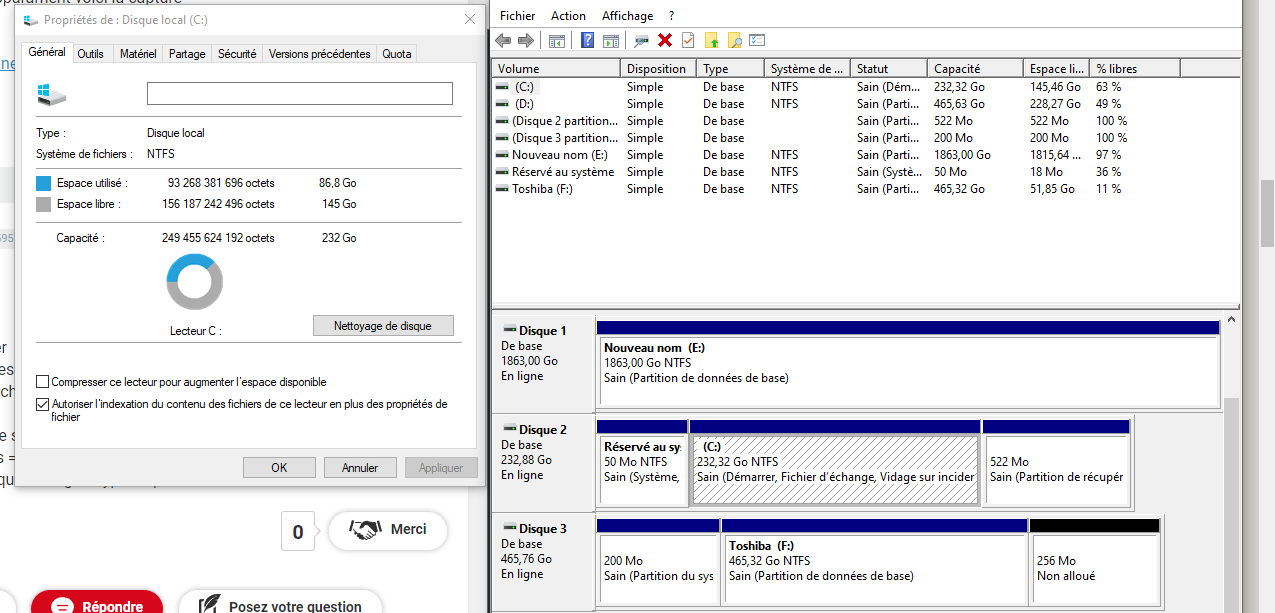Open the blue question mark Help icon
Image resolution: width=1275 pixels, height=613 pixels.
[587, 40]
